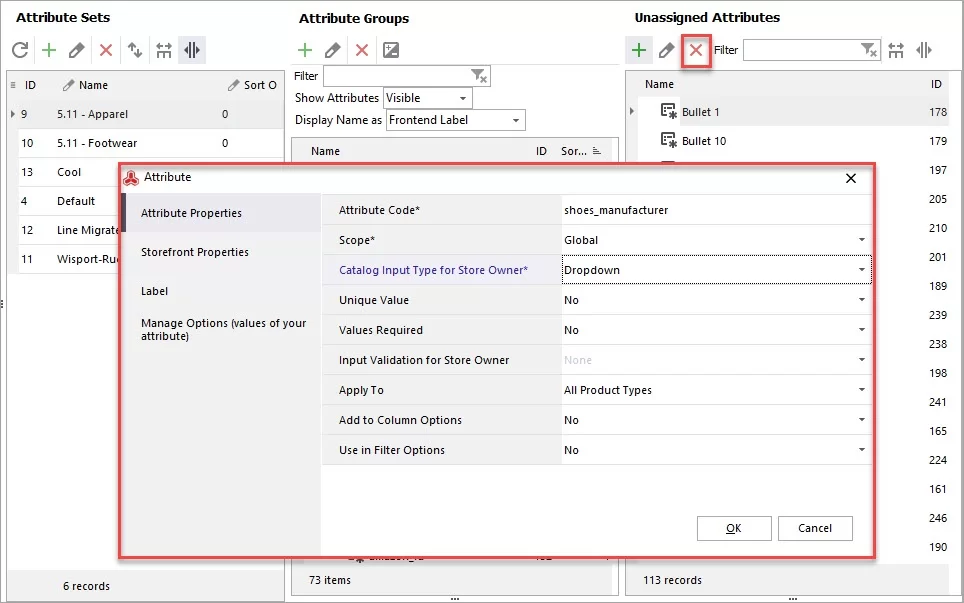The height and width of the screenshot is (603, 964).
Task: Click the sort/move arrows icon in Attribute Sets
Action: pos(135,50)
